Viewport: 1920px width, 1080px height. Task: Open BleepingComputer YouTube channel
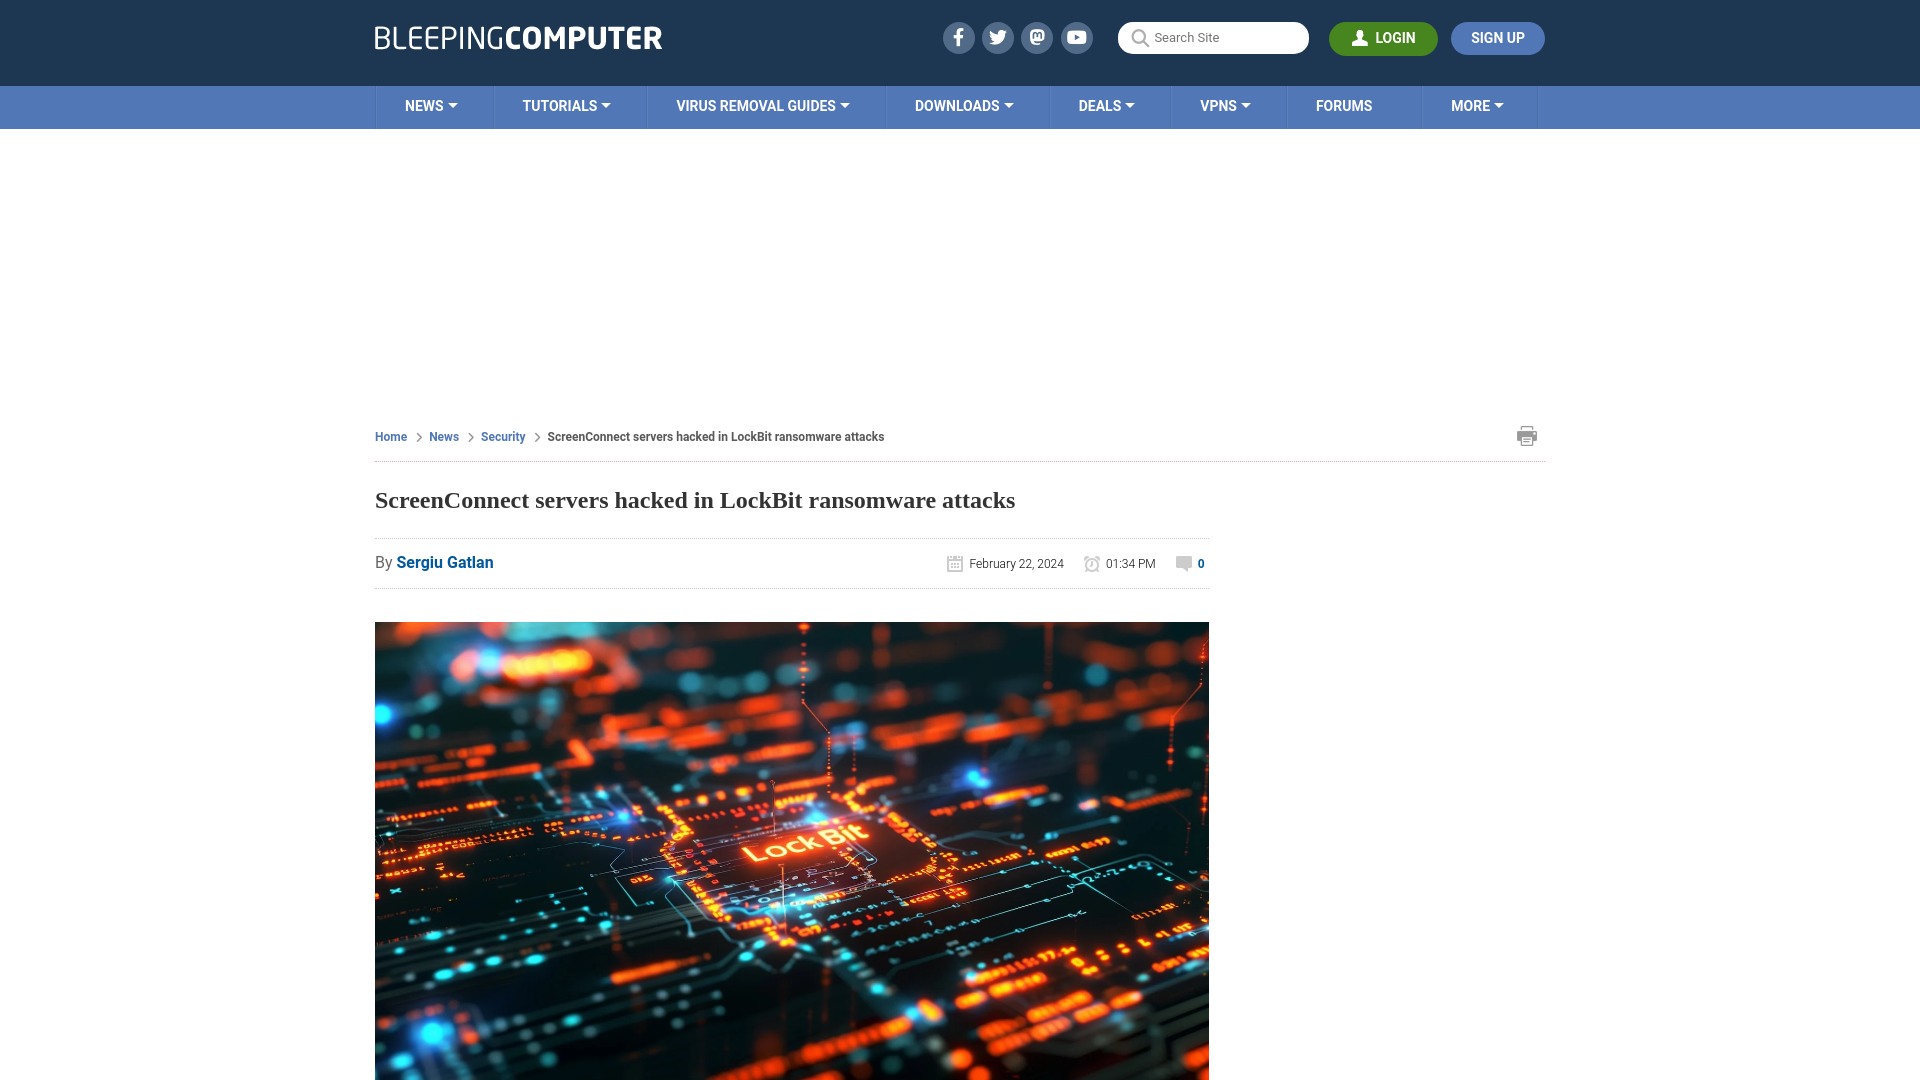(1076, 37)
